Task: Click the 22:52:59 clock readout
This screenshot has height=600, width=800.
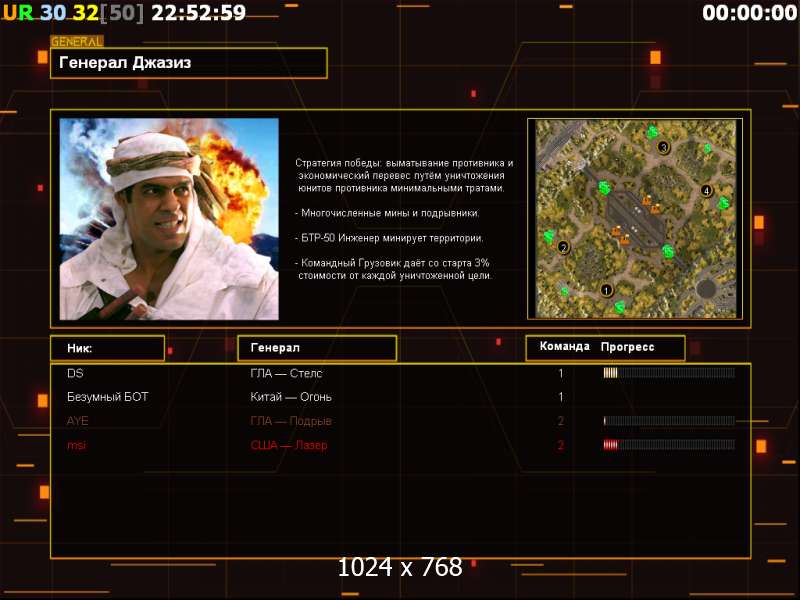Action: tap(198, 13)
